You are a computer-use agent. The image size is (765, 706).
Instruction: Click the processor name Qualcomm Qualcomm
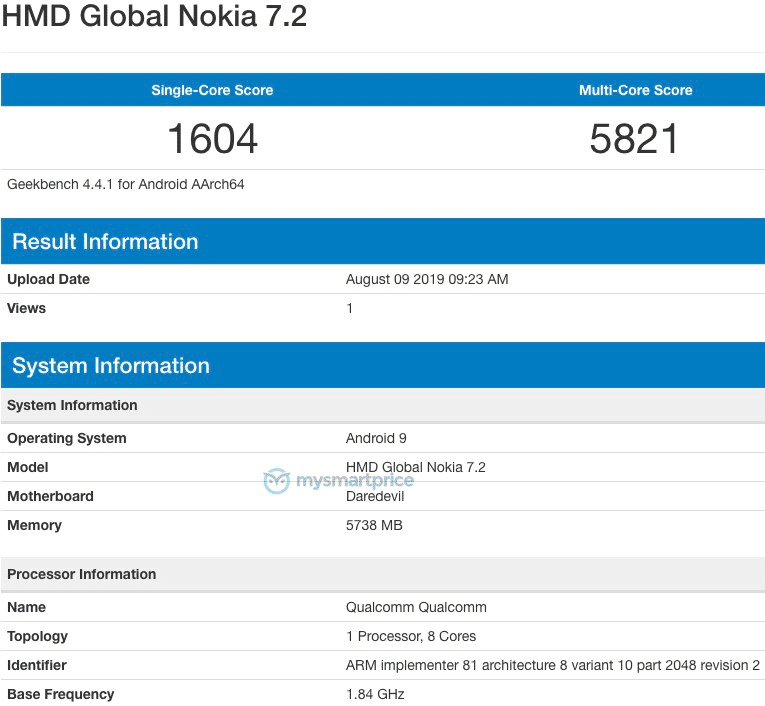click(x=416, y=607)
